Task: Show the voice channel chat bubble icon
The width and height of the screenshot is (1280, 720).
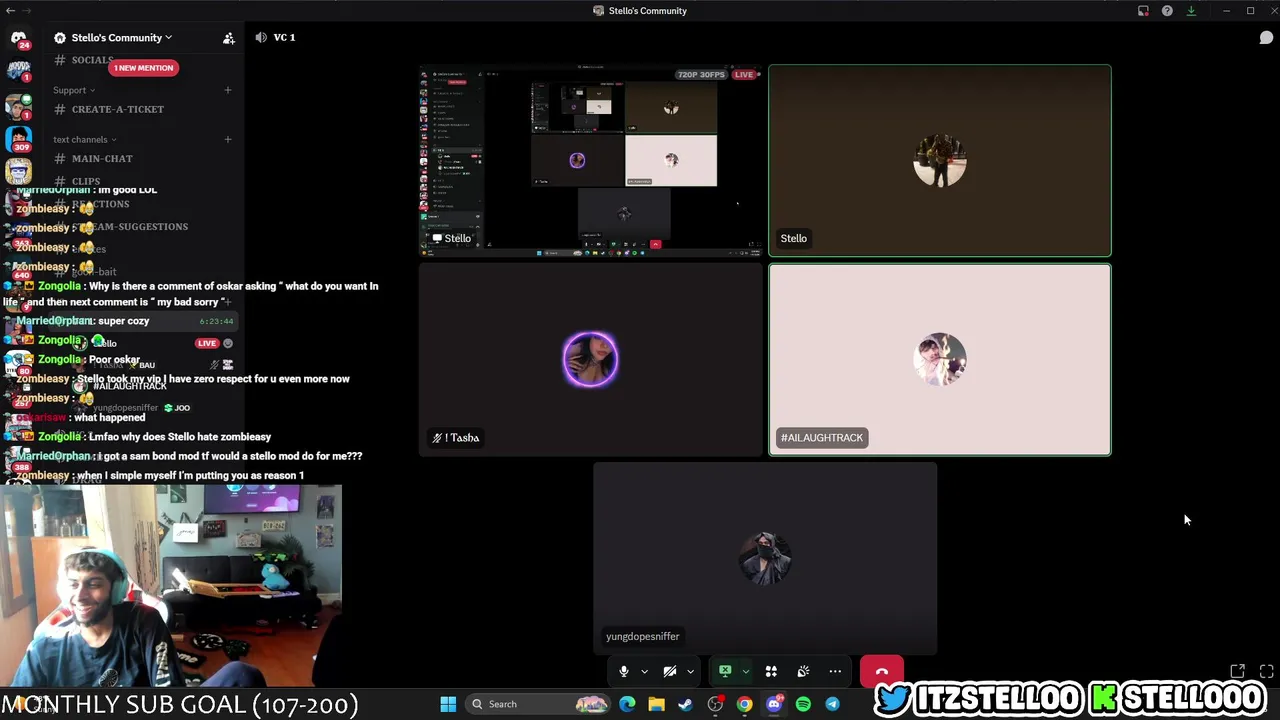Action: point(1265,38)
